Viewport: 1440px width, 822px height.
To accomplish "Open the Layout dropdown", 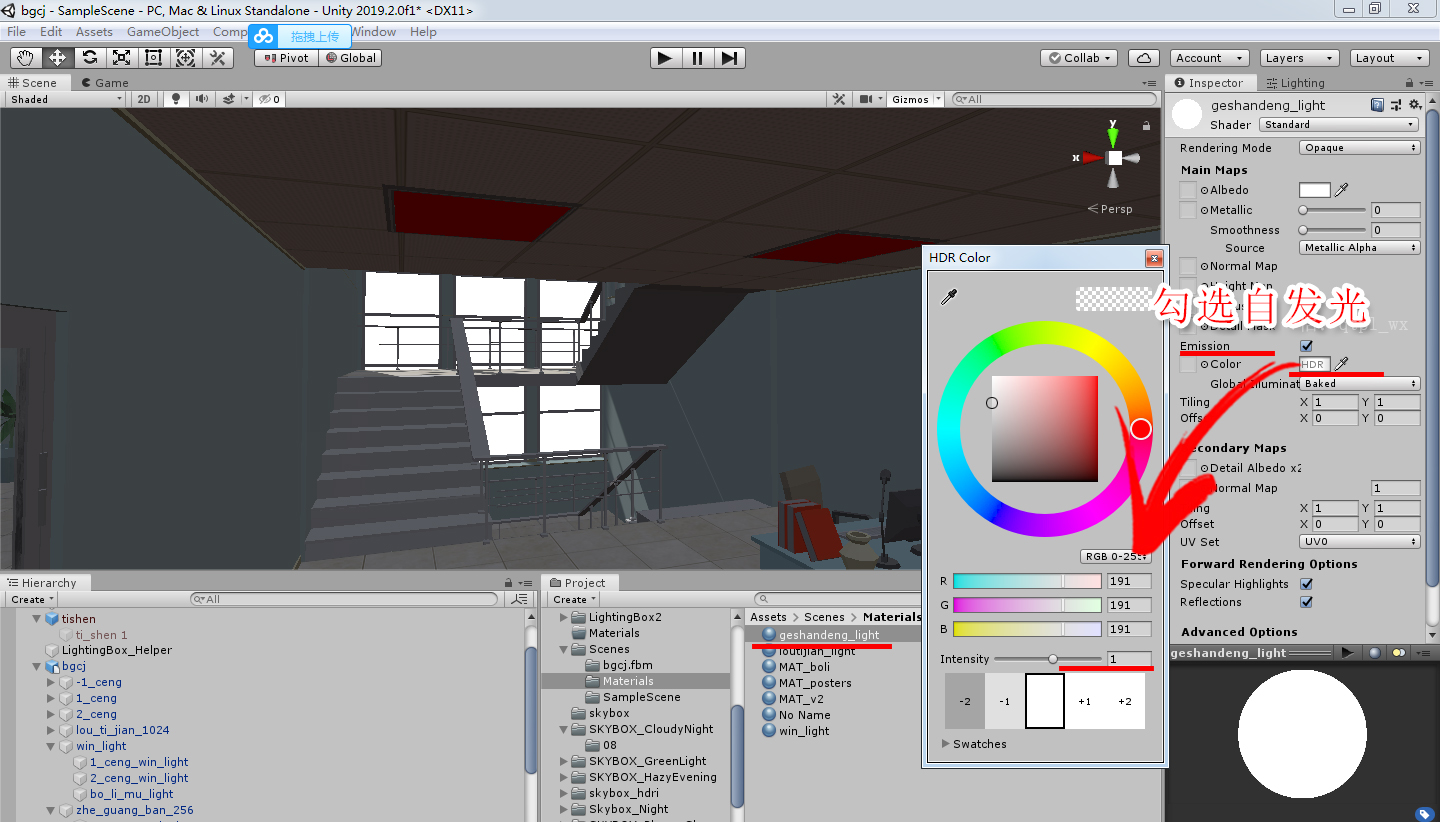I will (1389, 58).
